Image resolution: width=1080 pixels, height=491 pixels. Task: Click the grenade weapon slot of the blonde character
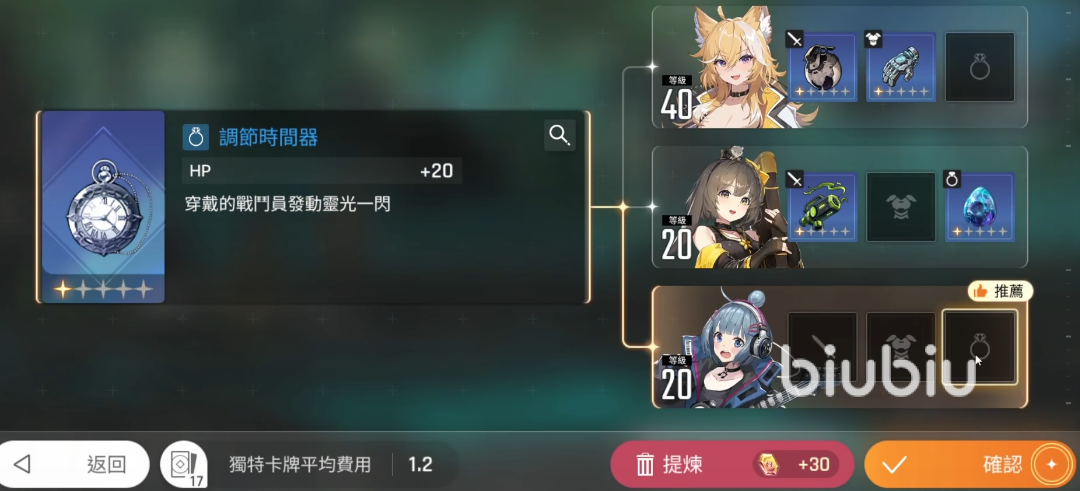click(822, 67)
